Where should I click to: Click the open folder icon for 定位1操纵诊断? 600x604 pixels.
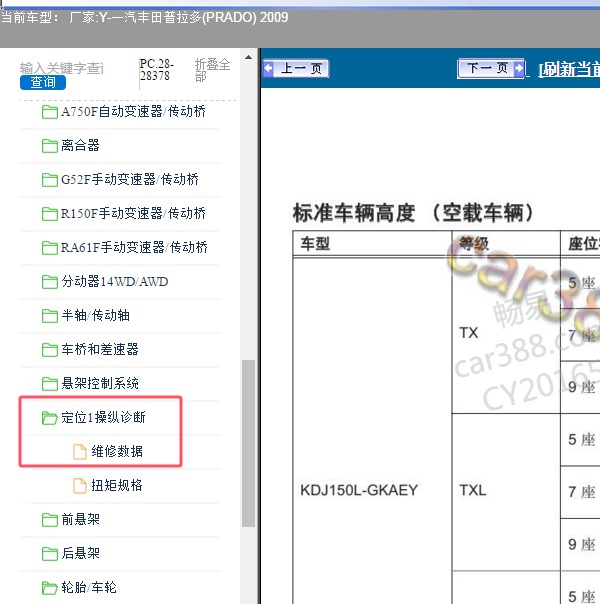(x=50, y=418)
